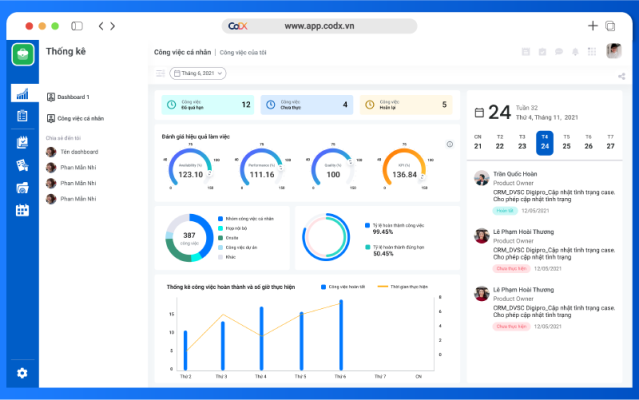Open the chat bubble icon in header
639x400 pixels.
coord(559,52)
